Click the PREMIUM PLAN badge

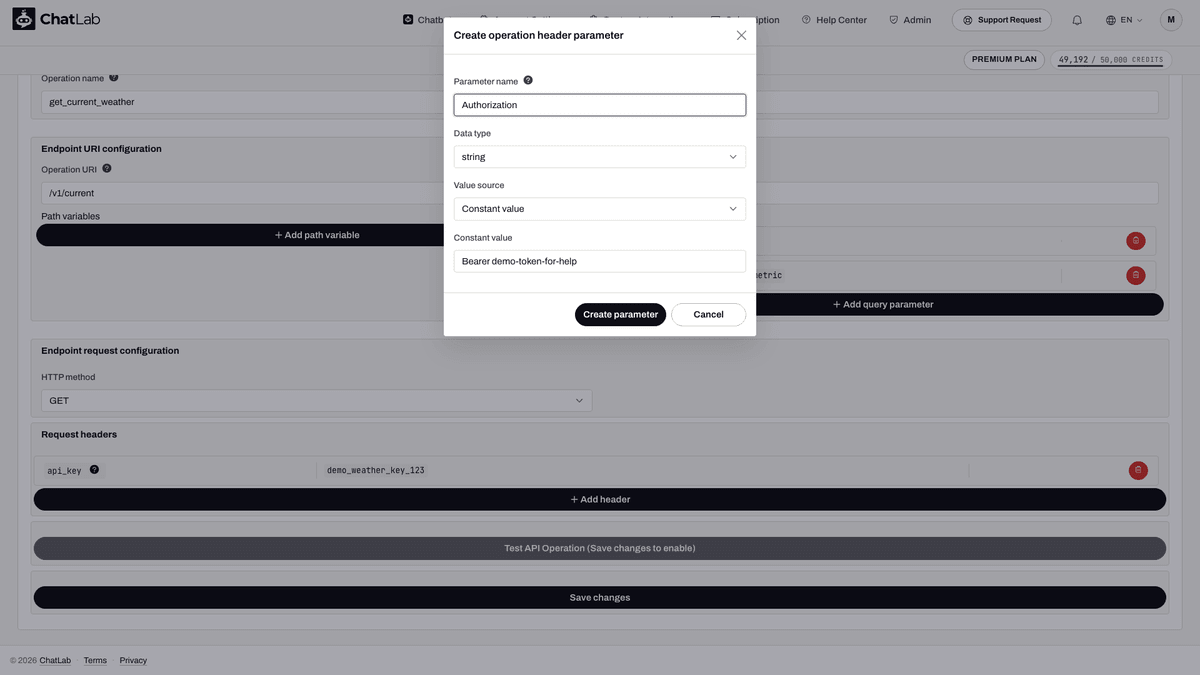tap(1004, 59)
